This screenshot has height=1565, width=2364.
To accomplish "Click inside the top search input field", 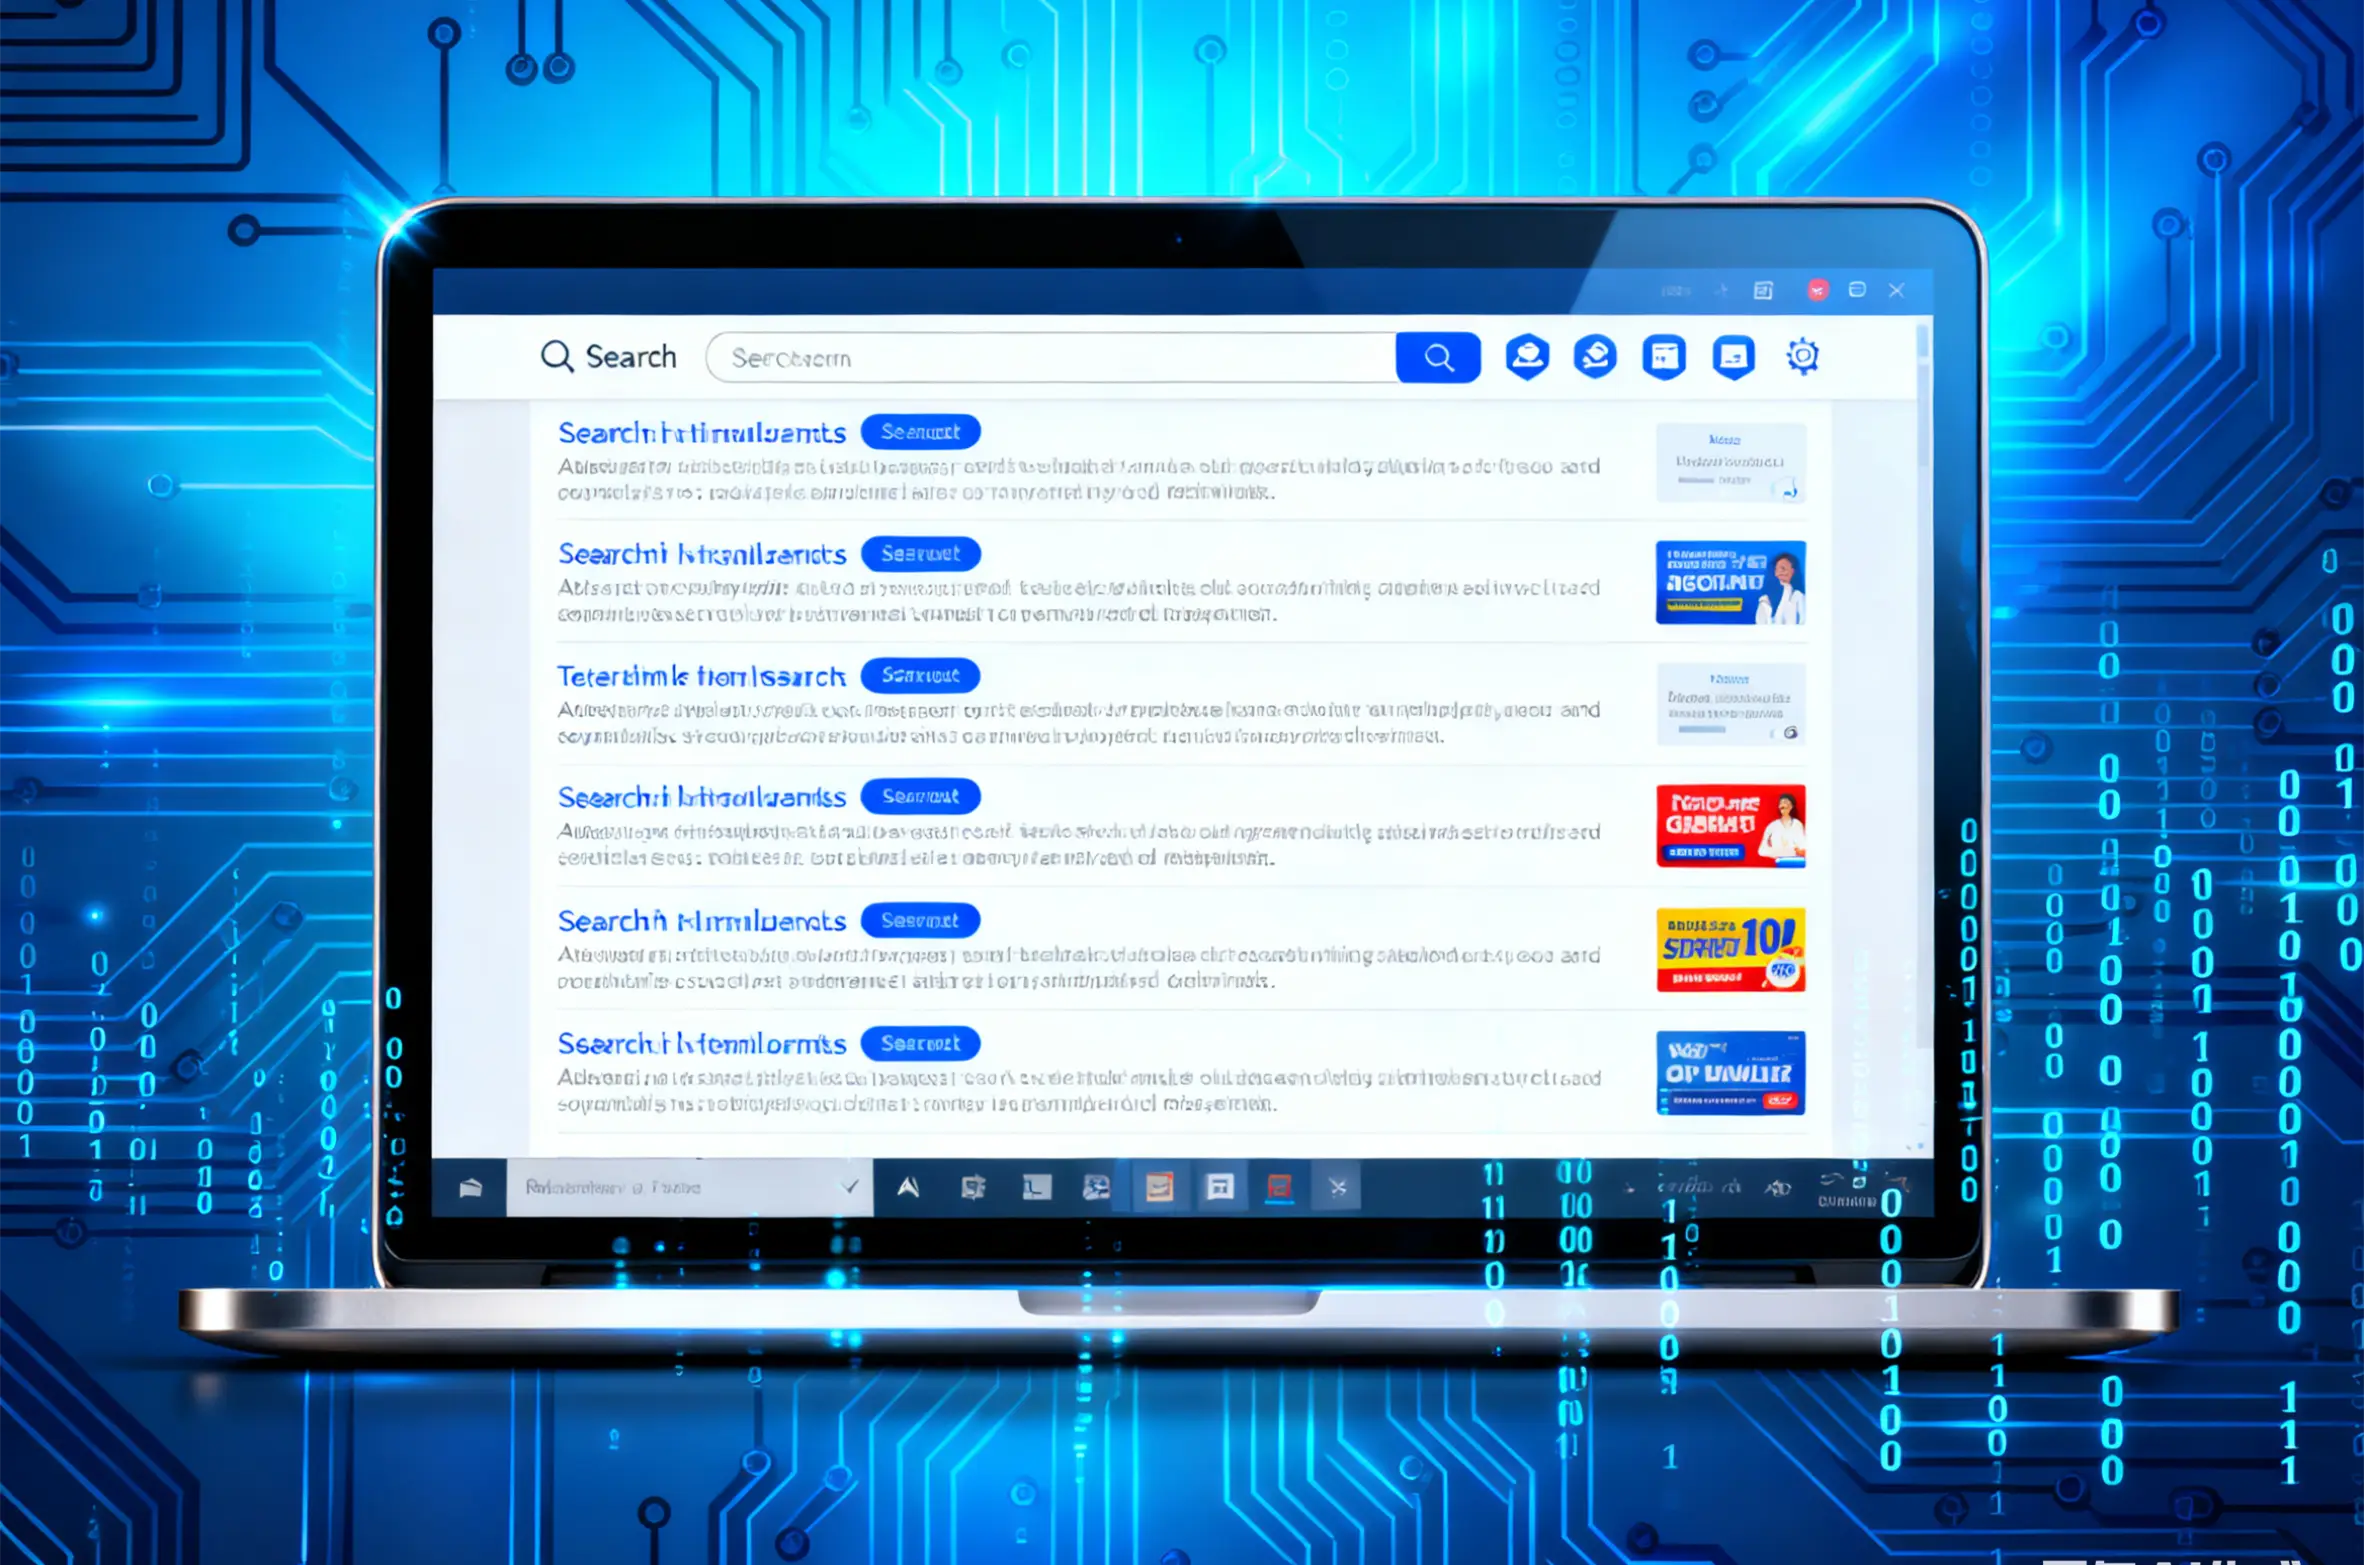I will [1050, 358].
